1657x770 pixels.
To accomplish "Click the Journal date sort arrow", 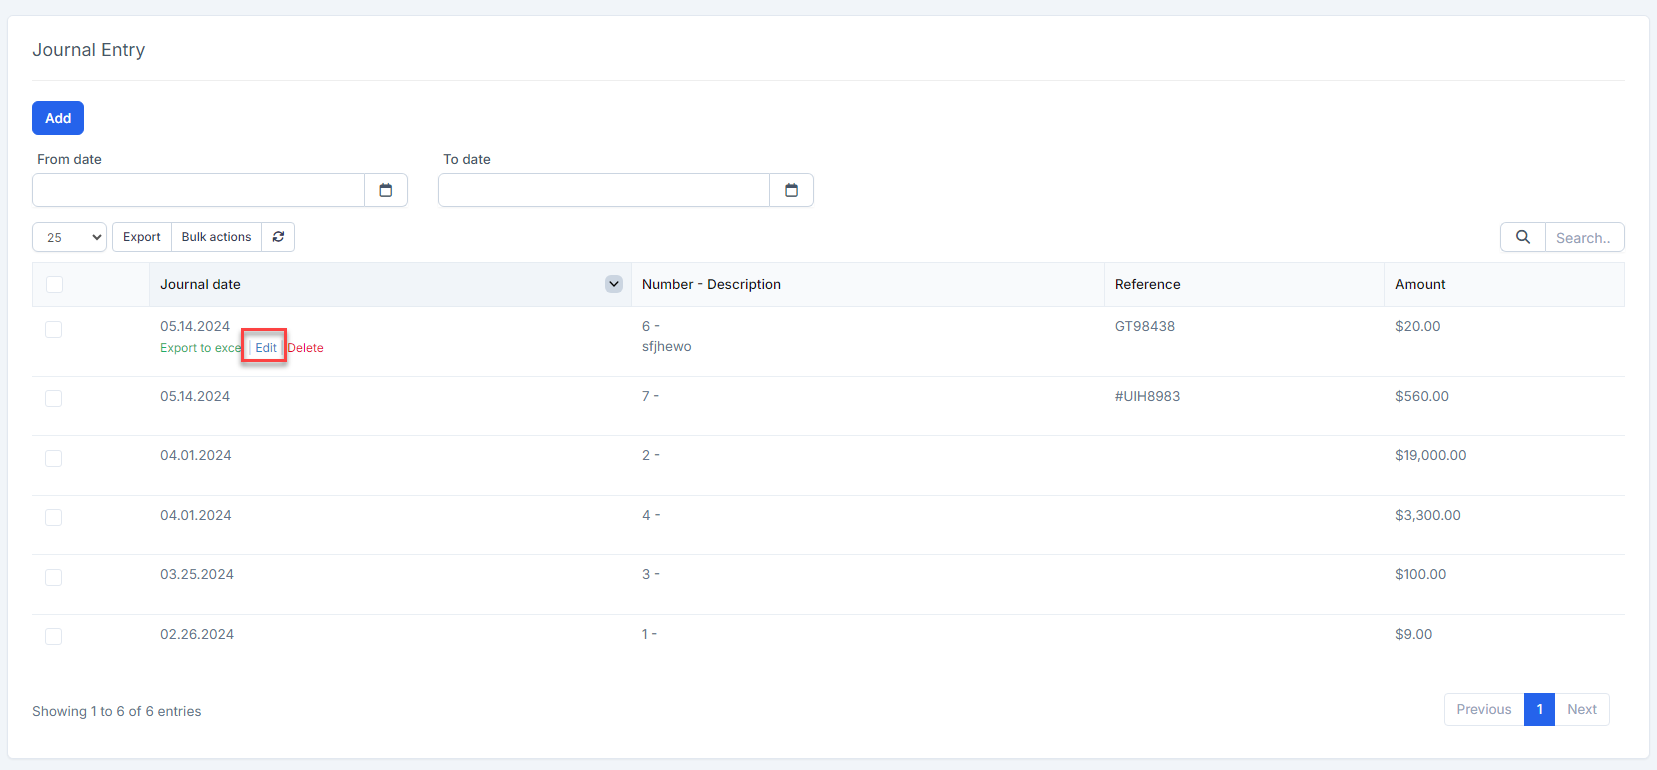I will [x=614, y=284].
